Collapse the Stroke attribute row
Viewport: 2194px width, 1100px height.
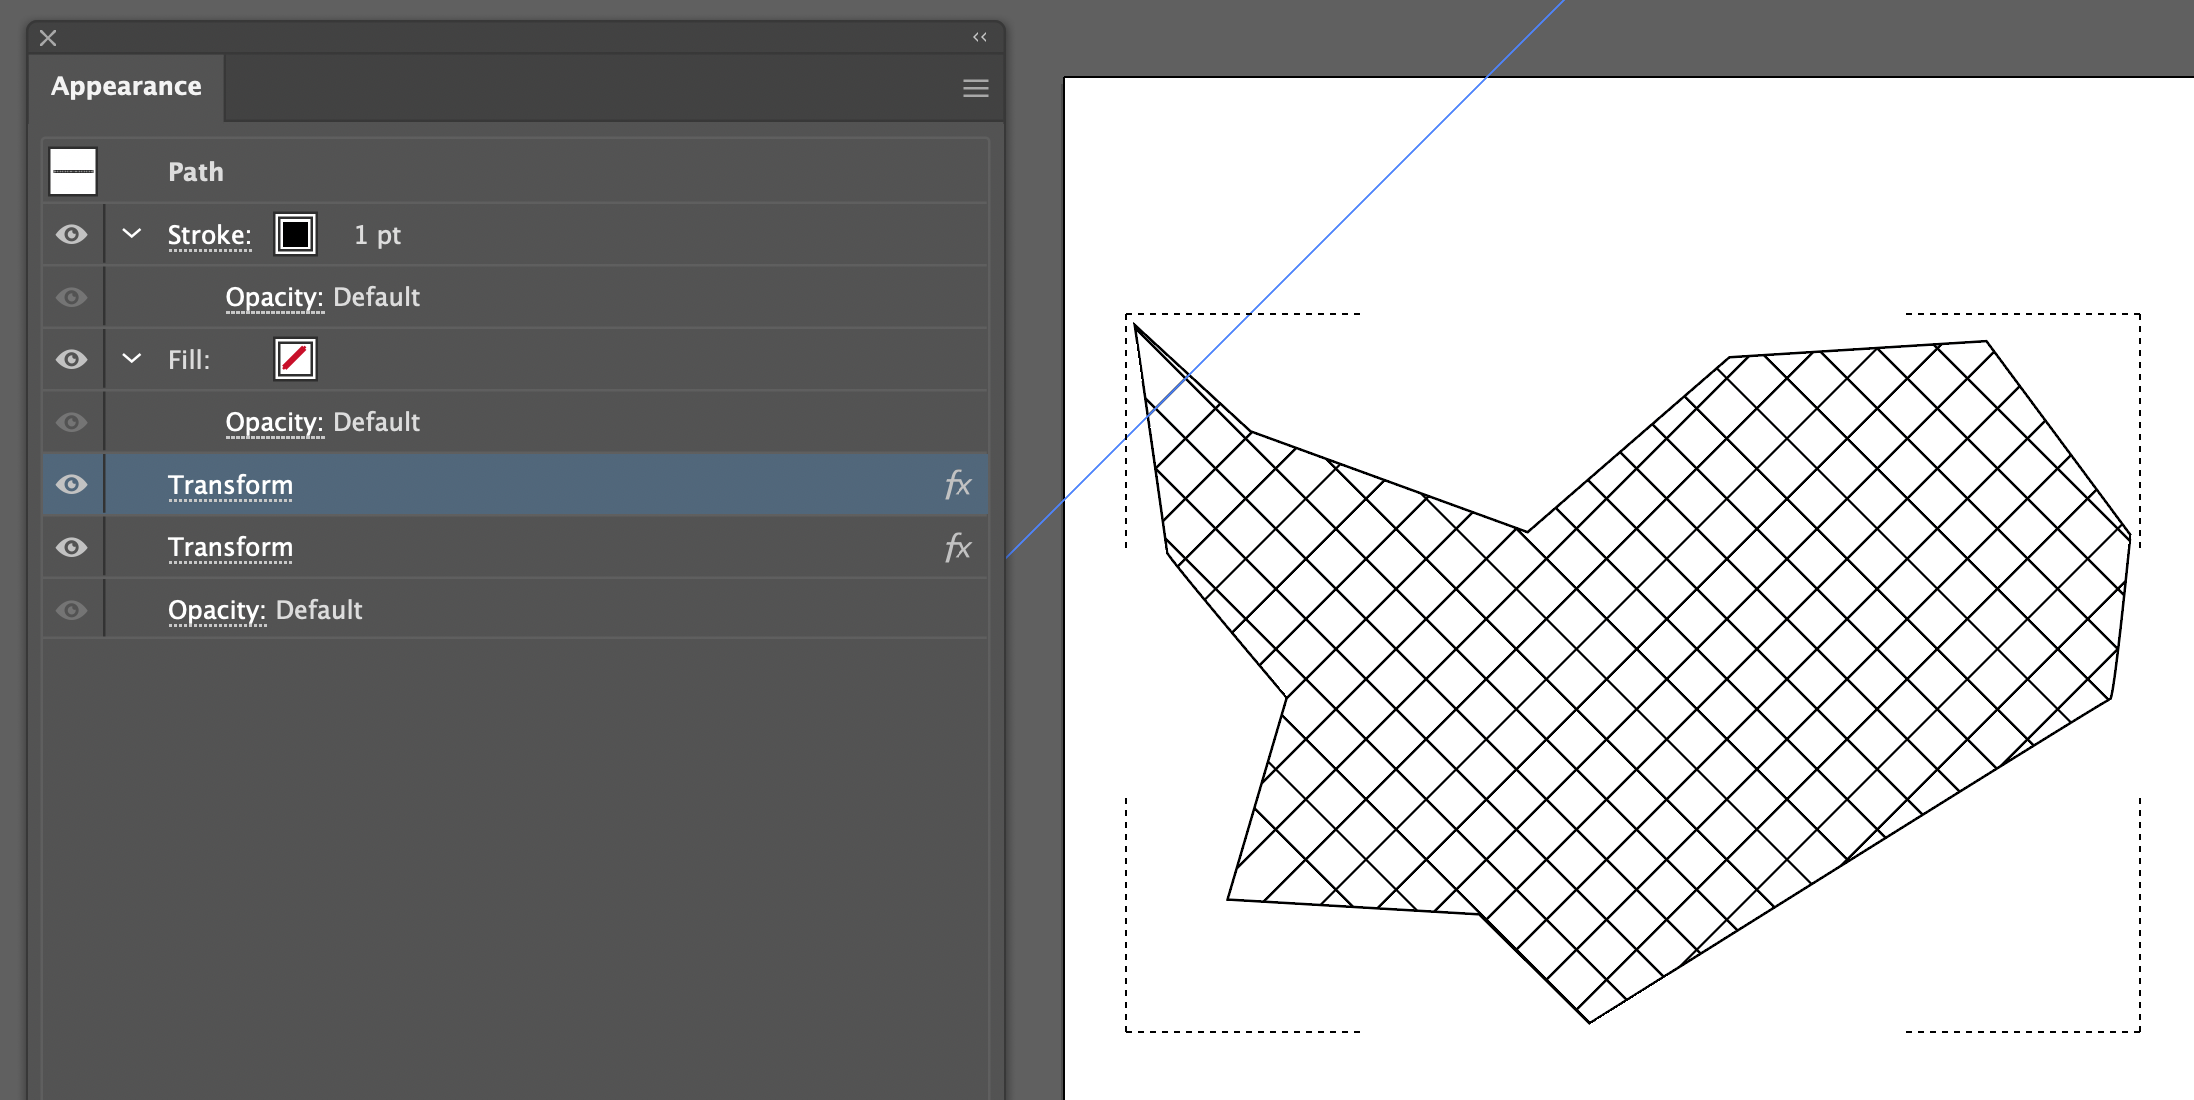131,233
